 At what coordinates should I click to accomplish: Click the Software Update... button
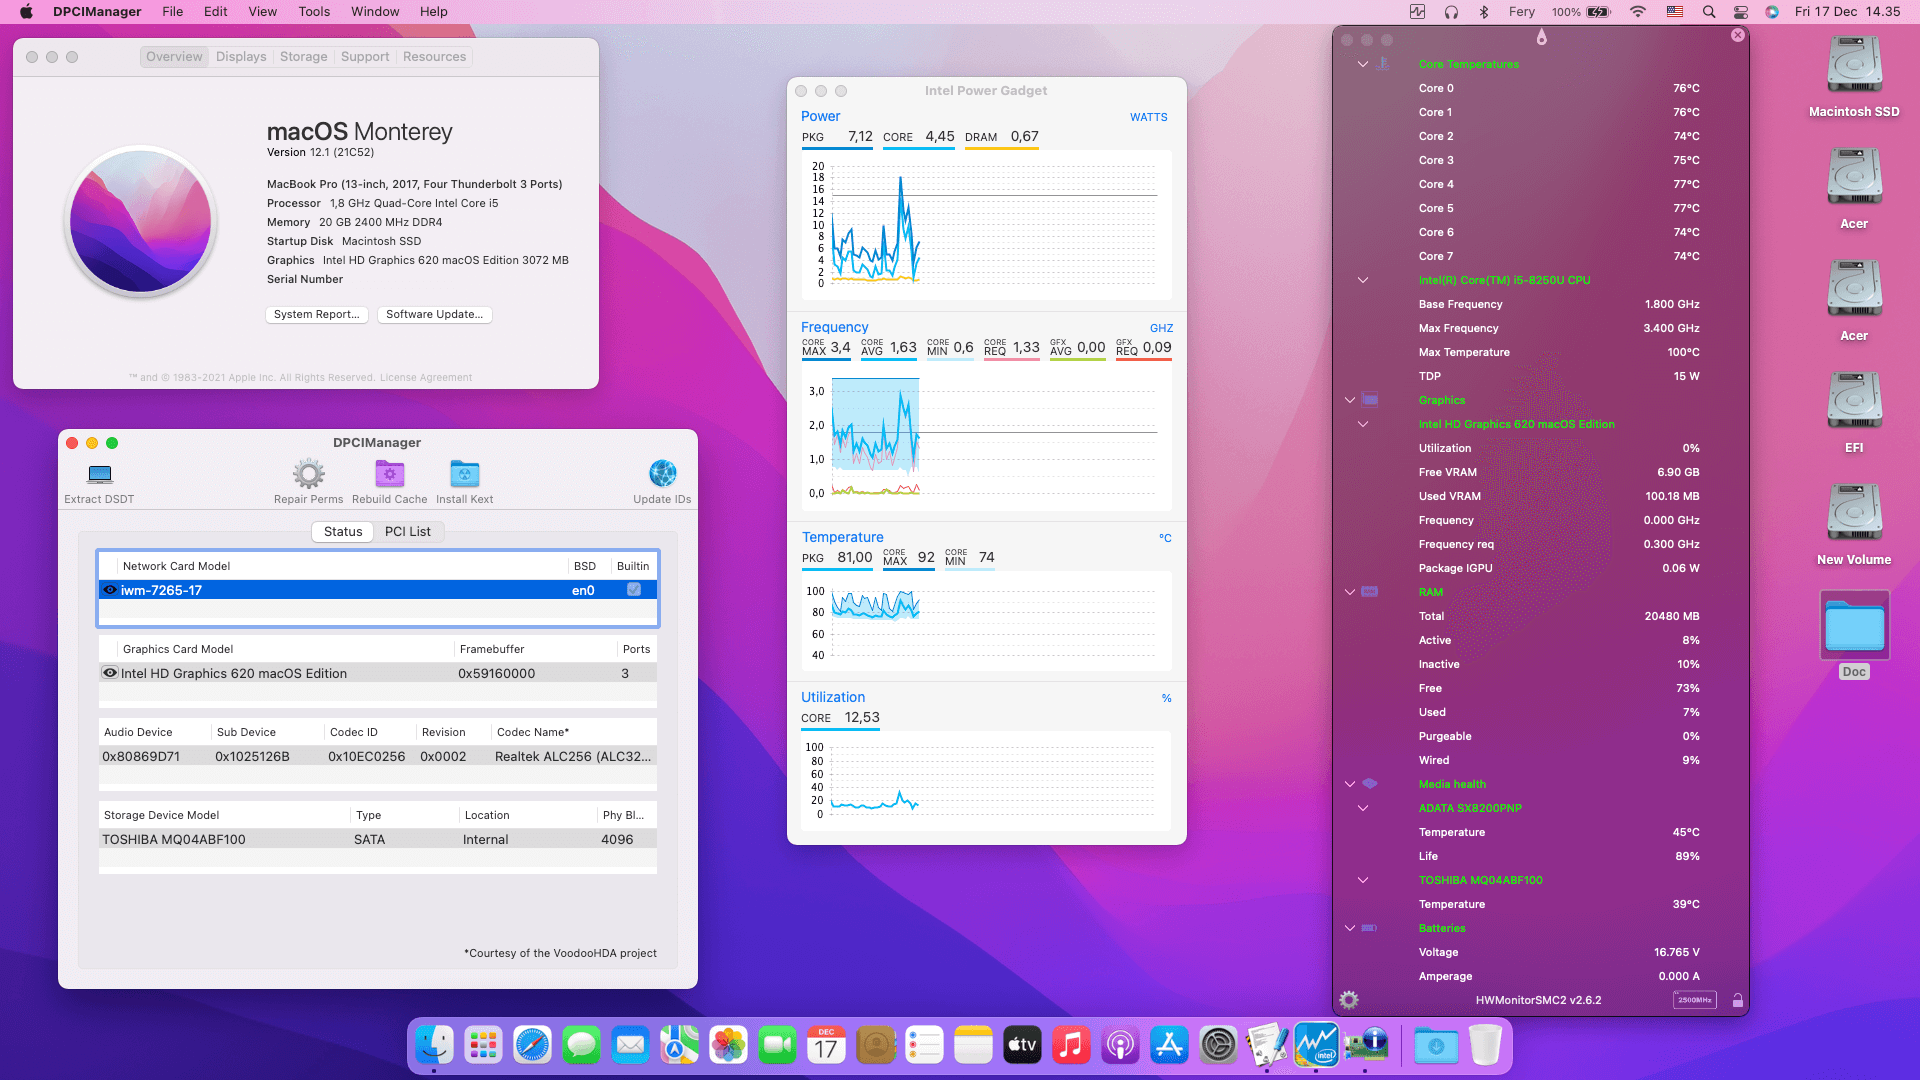435,314
